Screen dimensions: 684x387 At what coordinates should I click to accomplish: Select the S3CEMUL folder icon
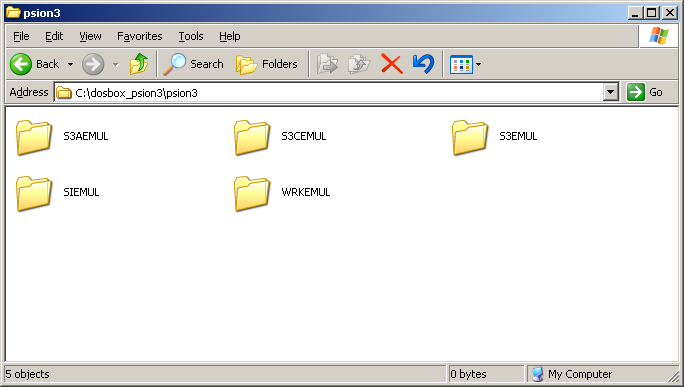pos(252,137)
